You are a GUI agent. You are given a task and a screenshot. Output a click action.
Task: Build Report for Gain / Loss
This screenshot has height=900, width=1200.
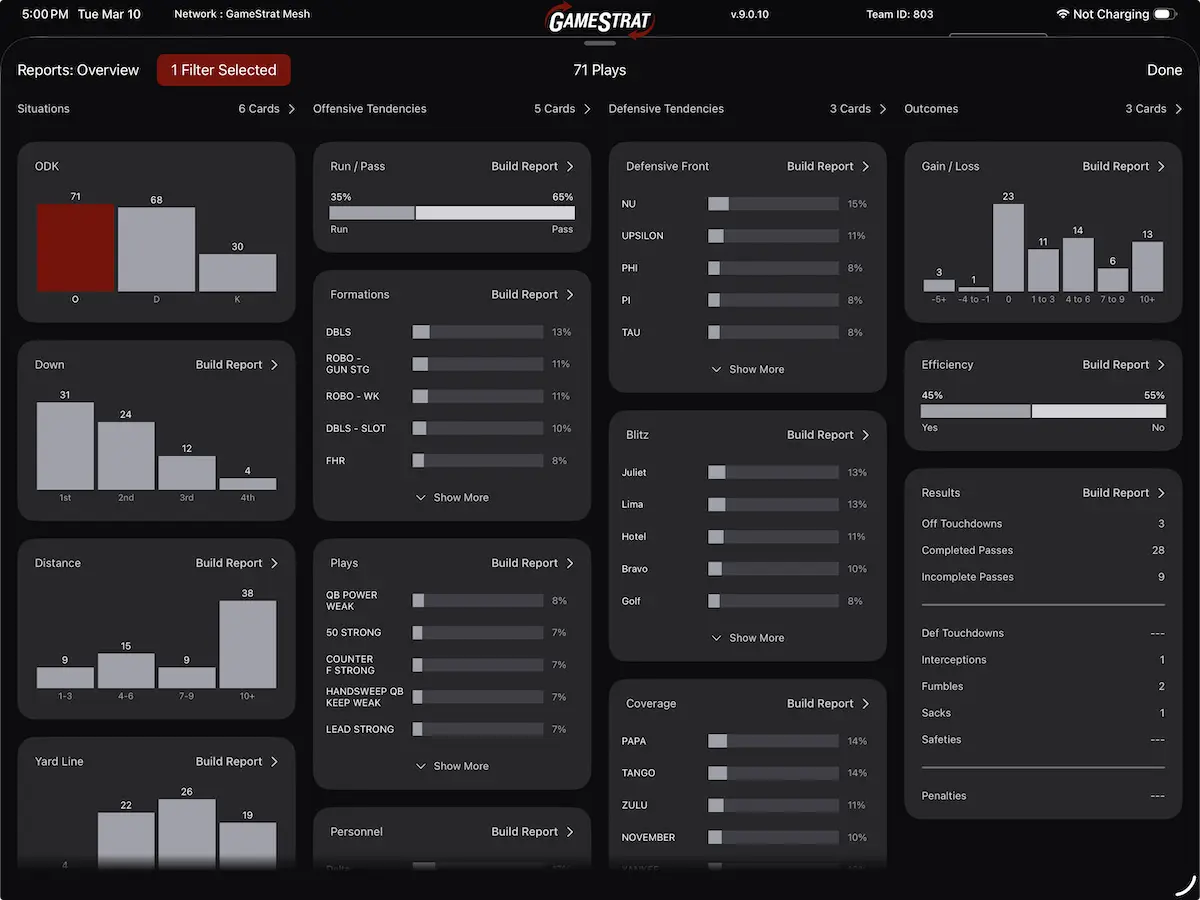coord(1123,167)
